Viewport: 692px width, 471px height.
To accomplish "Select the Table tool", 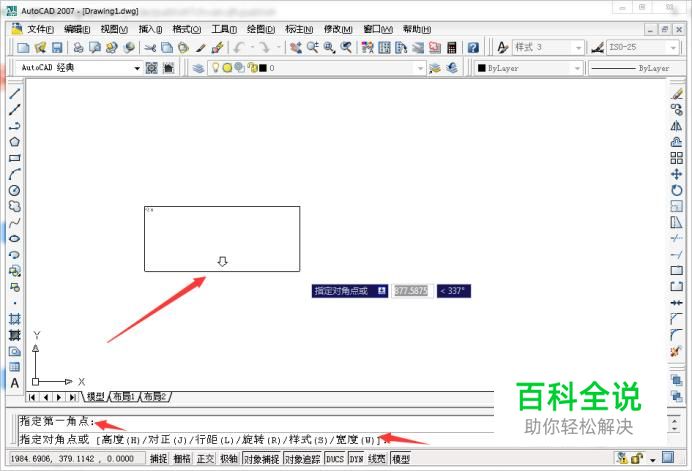I will point(15,367).
